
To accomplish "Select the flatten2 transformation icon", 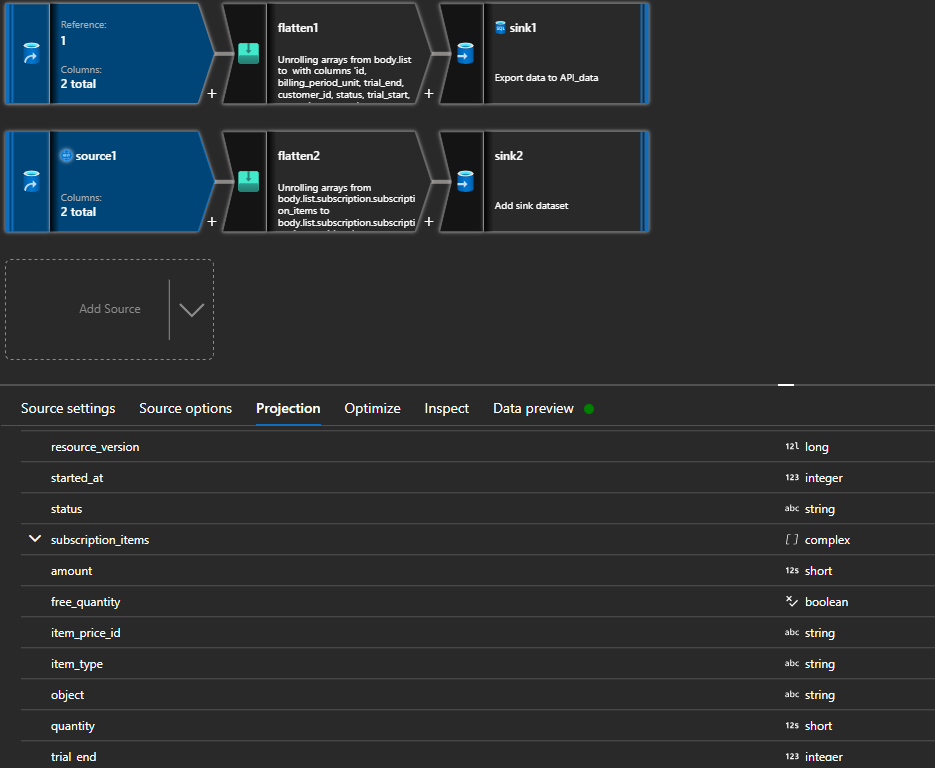I will [248, 181].
